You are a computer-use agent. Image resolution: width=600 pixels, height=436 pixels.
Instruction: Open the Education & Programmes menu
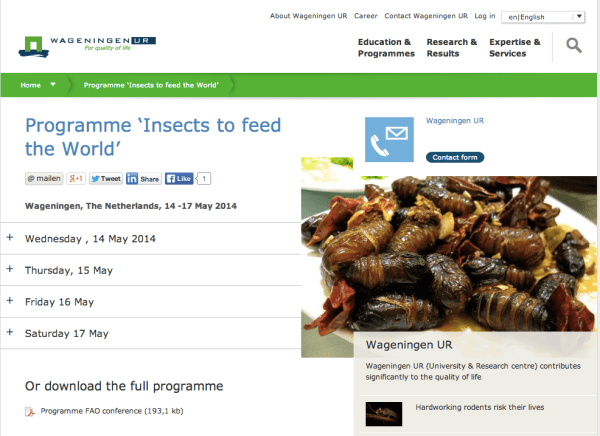pyautogui.click(x=386, y=48)
